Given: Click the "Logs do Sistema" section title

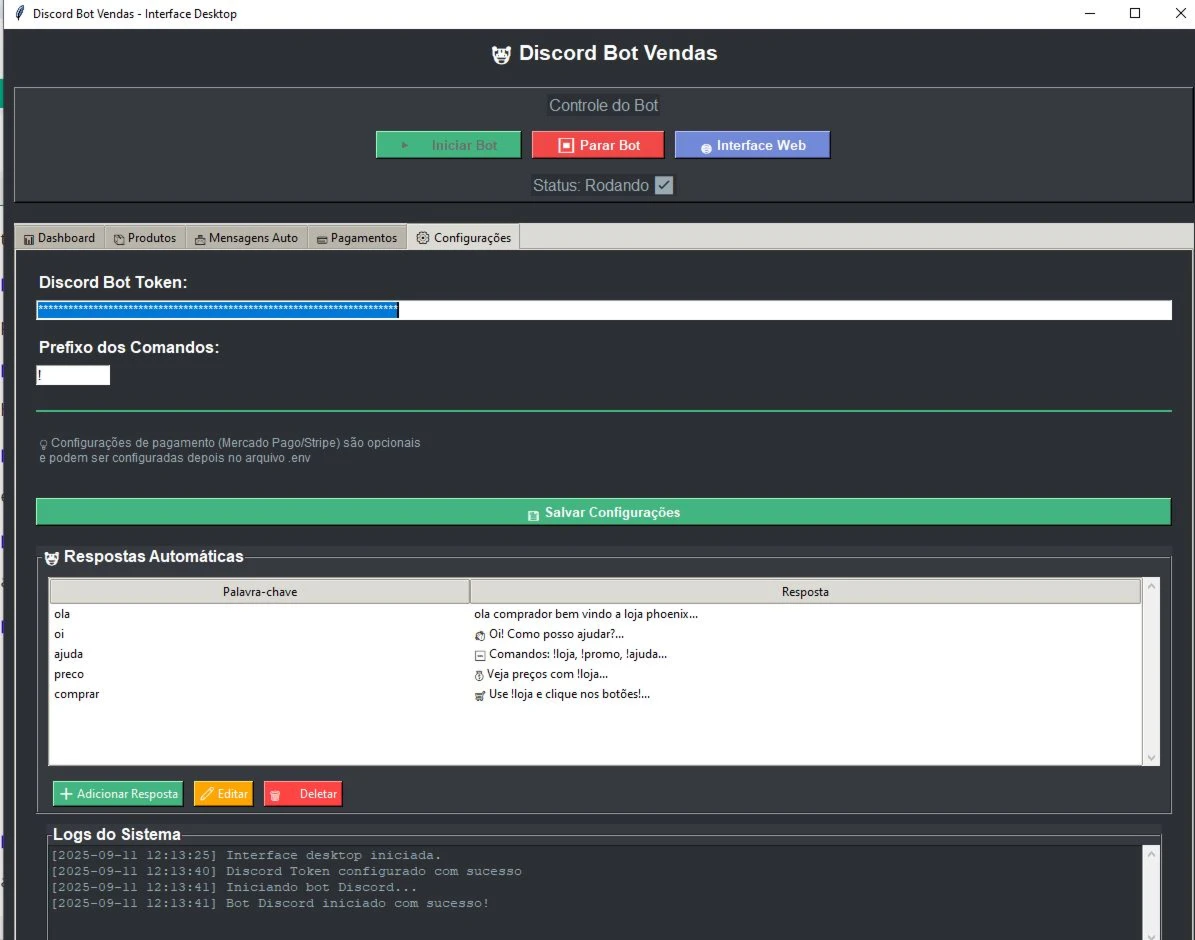Looking at the screenshot, I should (117, 834).
